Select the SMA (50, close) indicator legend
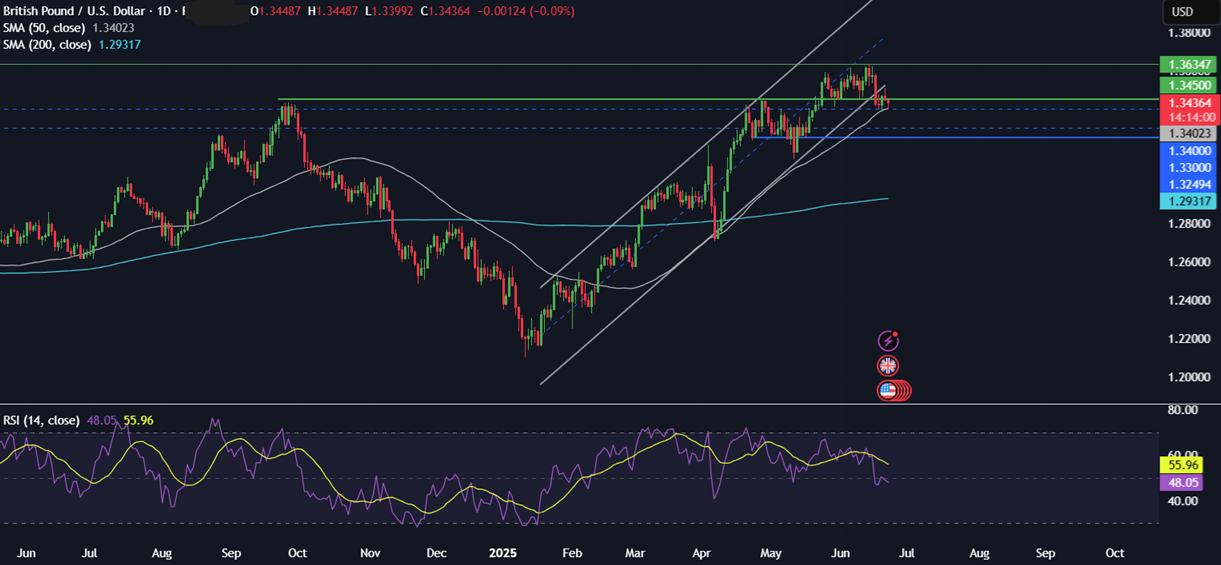This screenshot has height=565, width=1221. (44, 27)
